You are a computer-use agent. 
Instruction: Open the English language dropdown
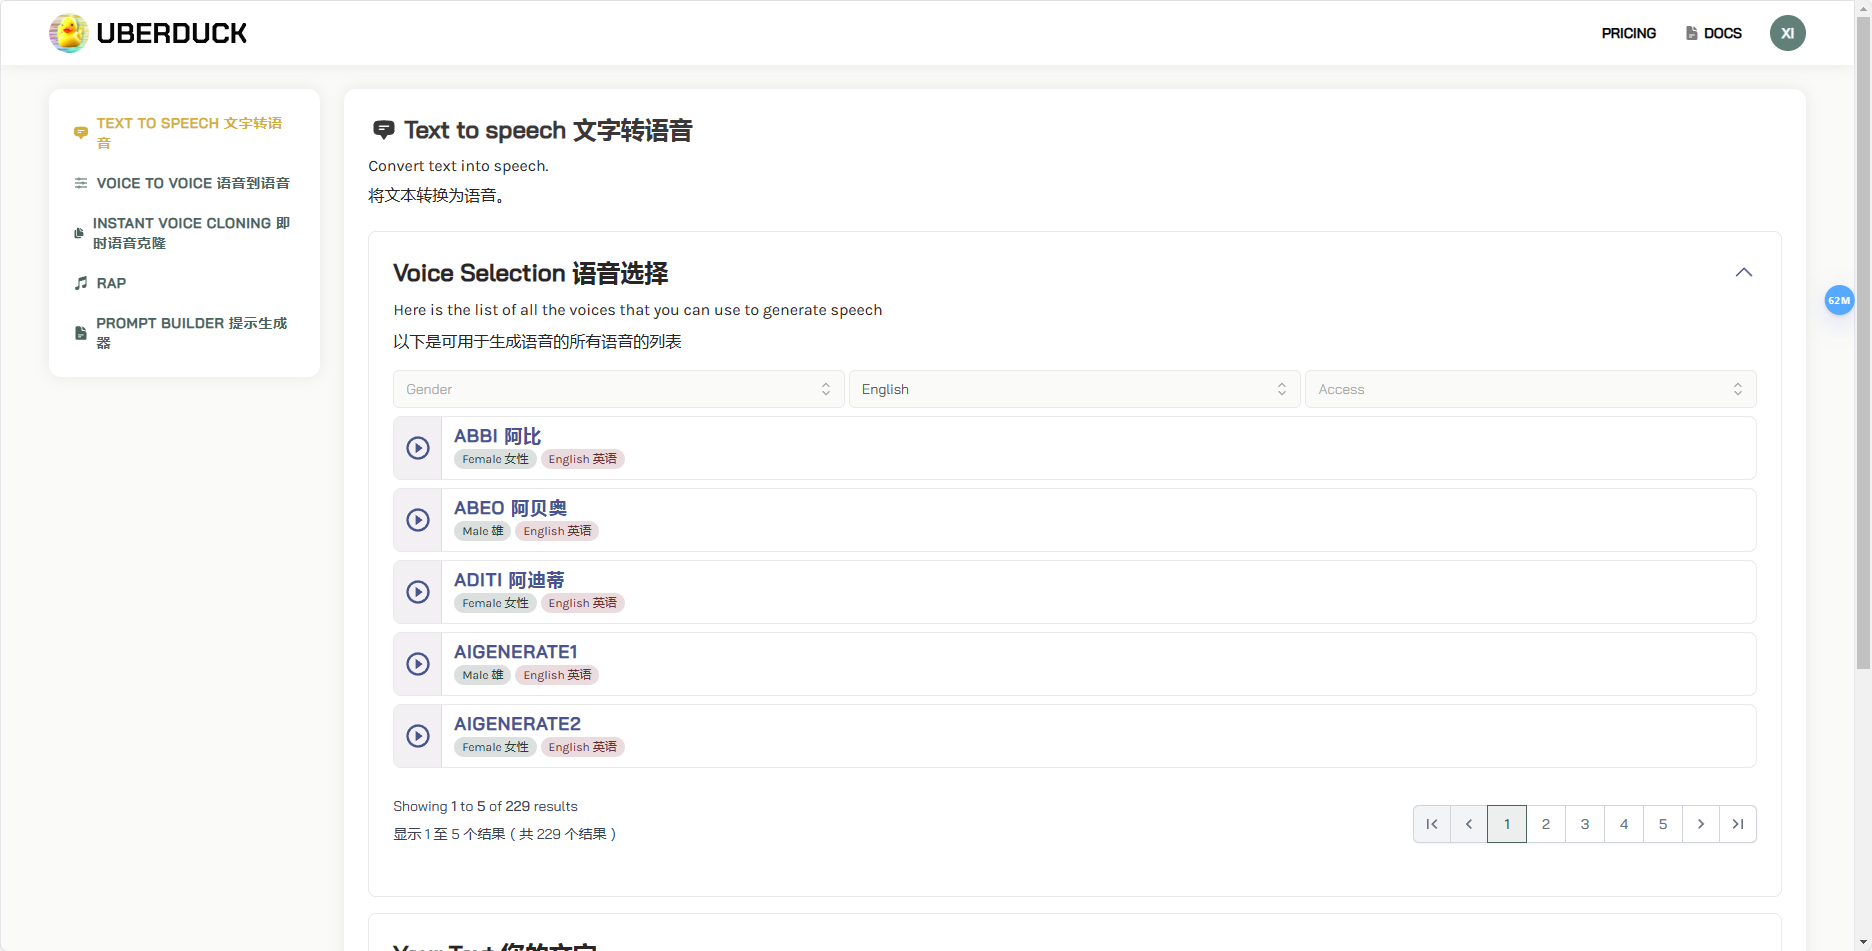(x=1074, y=389)
